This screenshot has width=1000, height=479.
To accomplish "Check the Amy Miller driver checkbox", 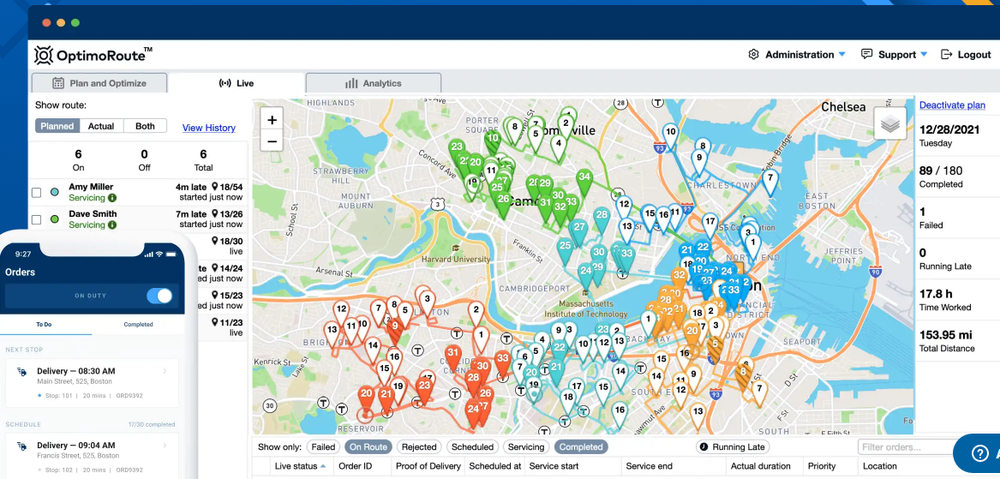I will tap(37, 192).
